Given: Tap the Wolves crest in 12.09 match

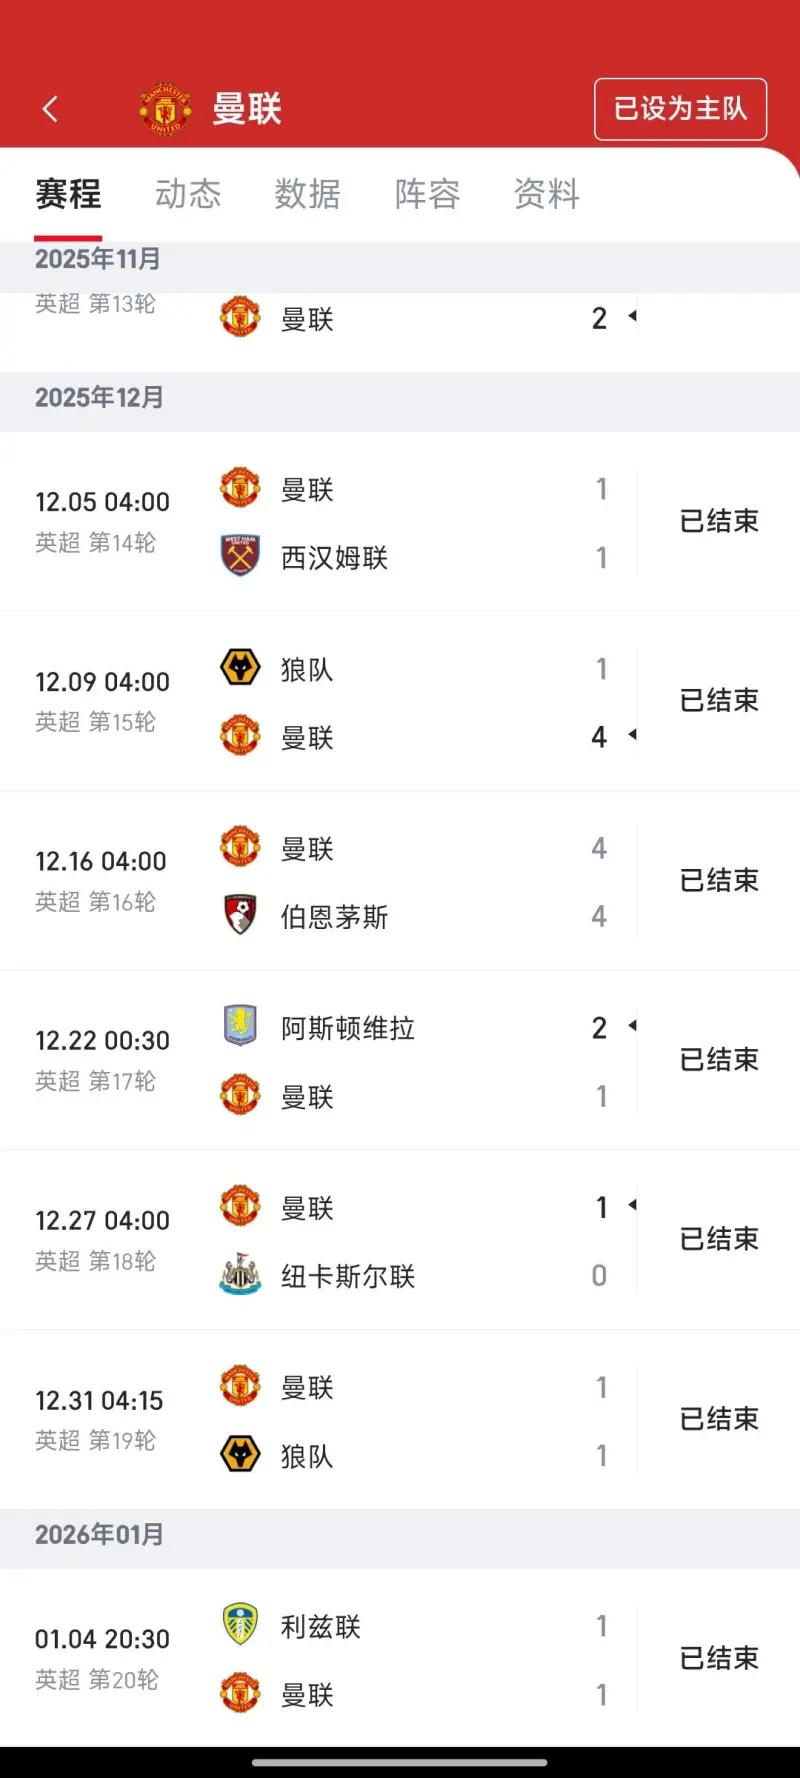Looking at the screenshot, I should [240, 668].
